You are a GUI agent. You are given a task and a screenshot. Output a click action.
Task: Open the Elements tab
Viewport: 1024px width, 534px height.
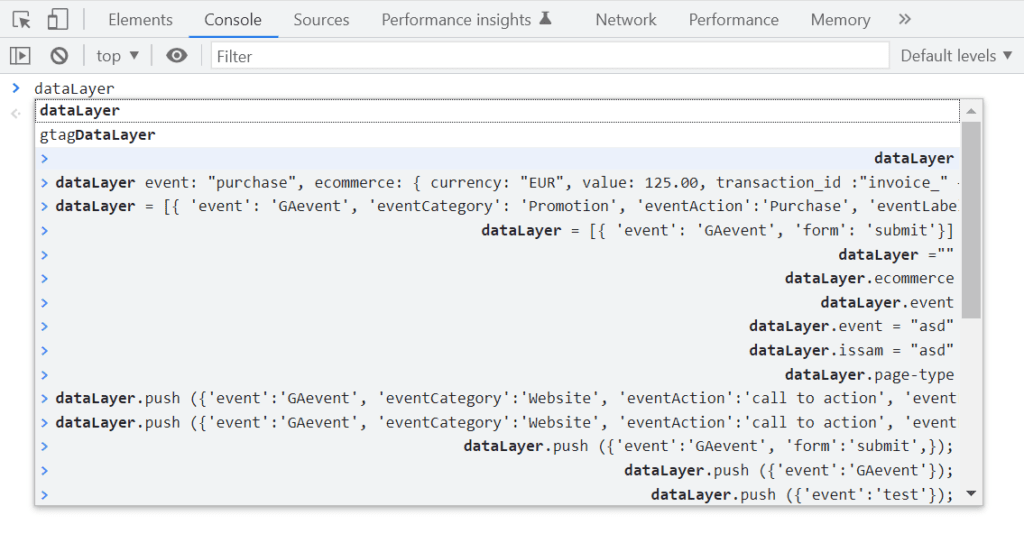click(140, 20)
